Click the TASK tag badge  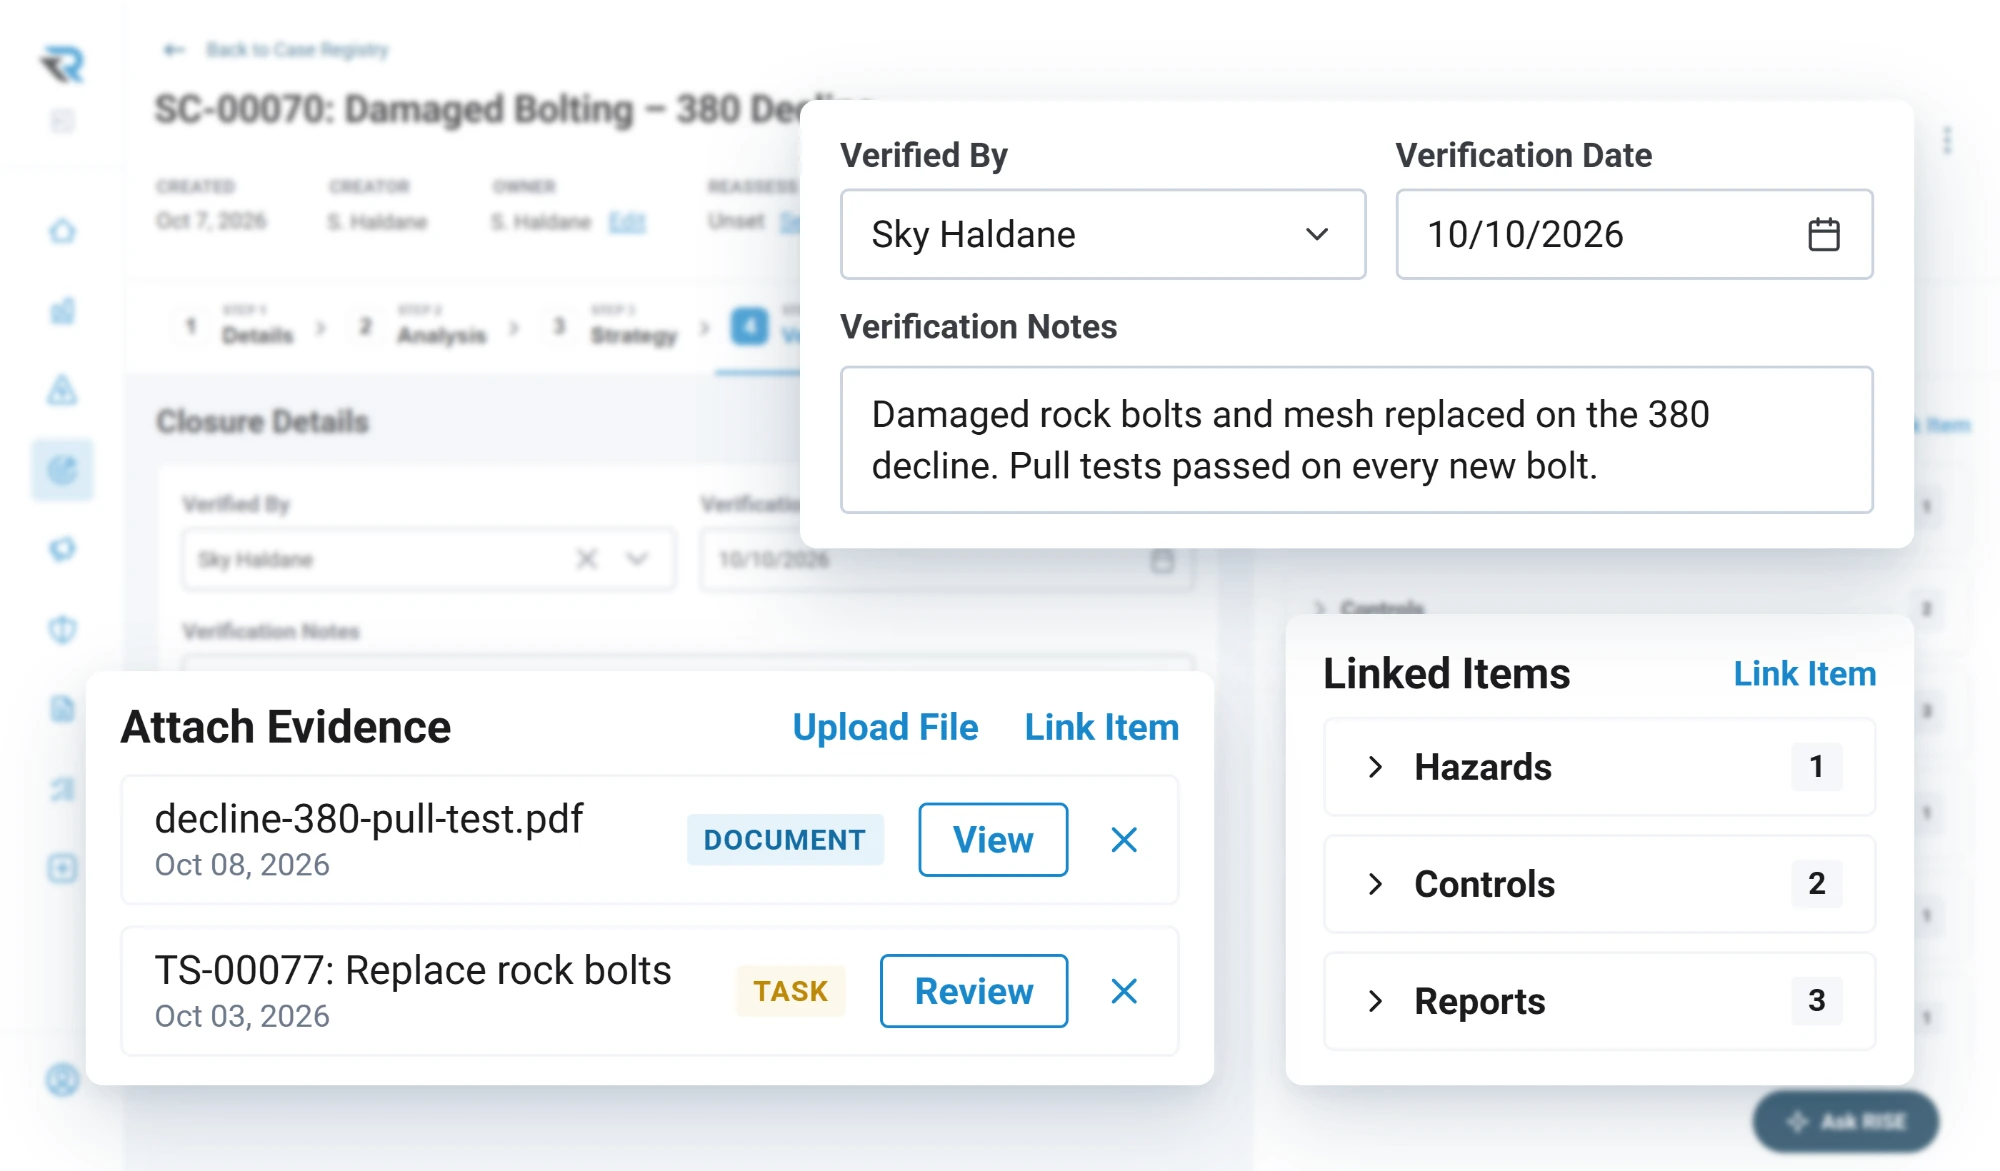coord(790,991)
